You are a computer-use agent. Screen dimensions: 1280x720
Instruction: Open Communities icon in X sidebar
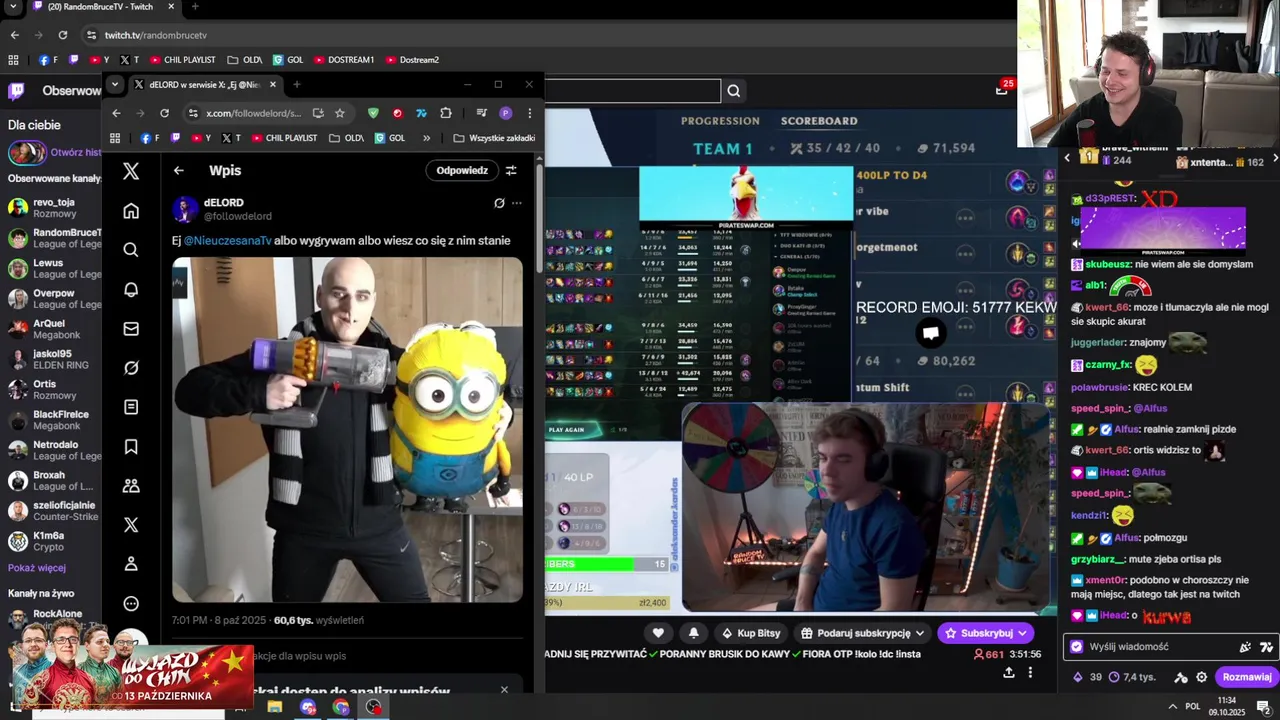coord(131,486)
